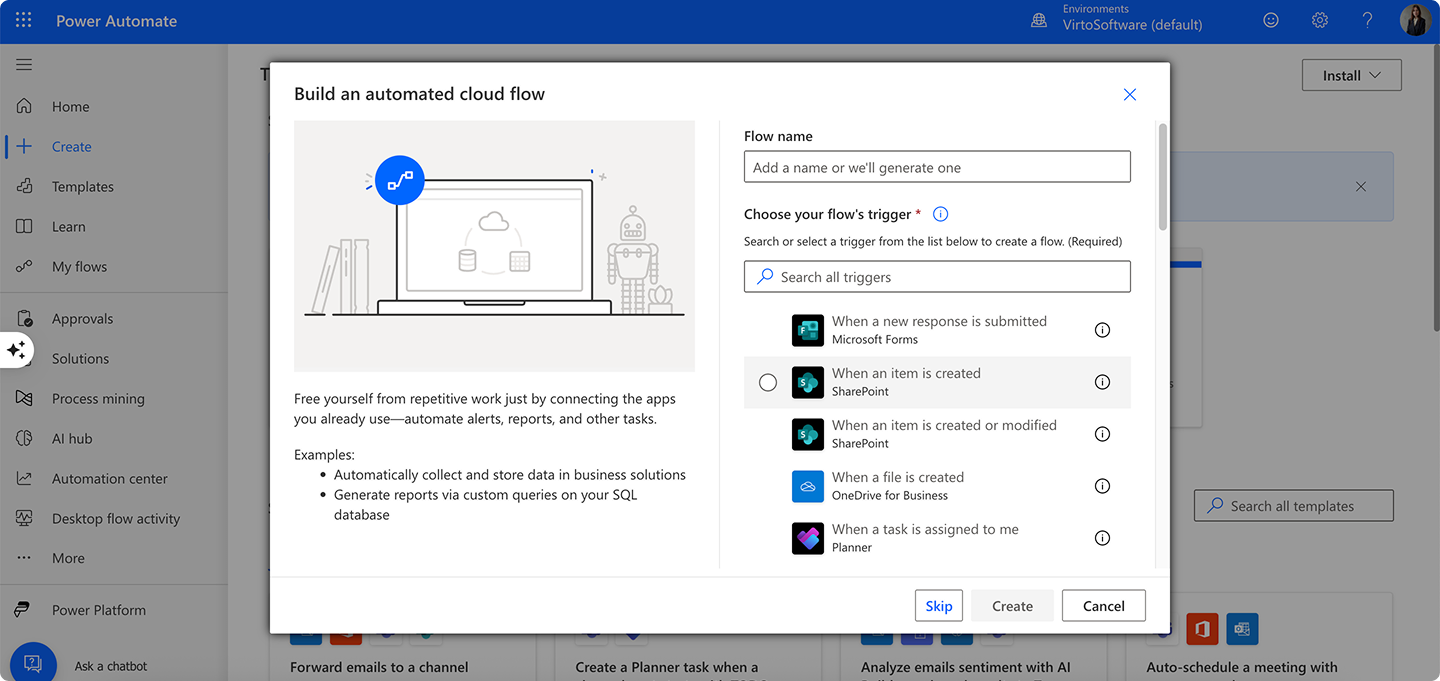Skip the automated cloud flow setup

[x=938, y=605]
